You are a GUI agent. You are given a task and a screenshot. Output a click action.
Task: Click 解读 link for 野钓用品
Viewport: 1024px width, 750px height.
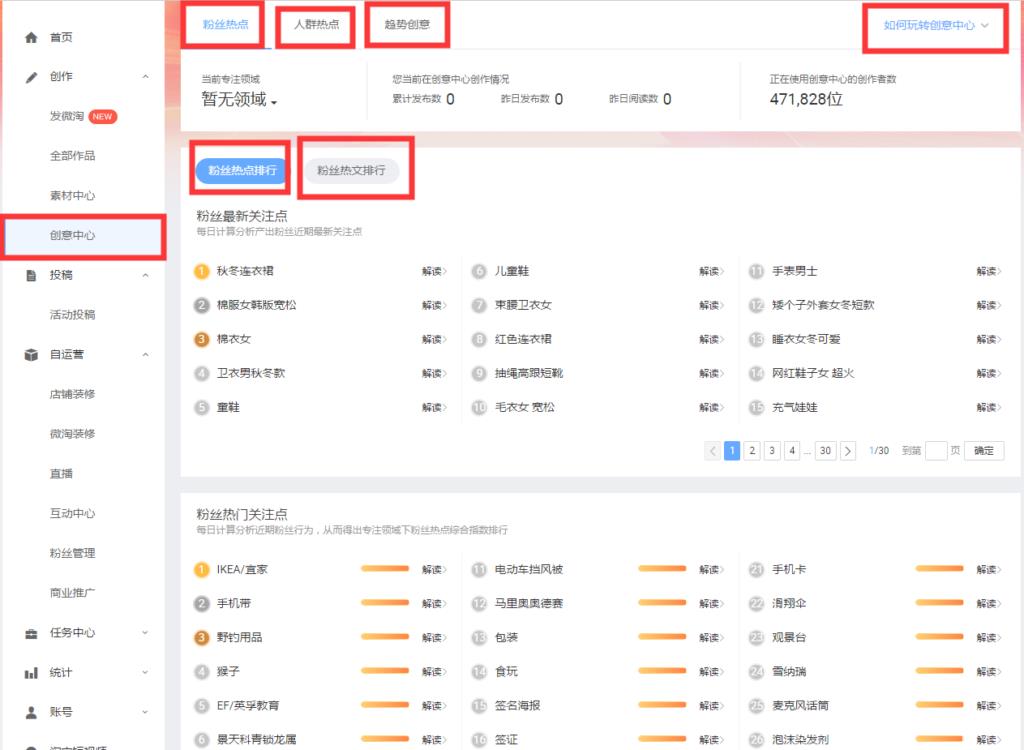[x=434, y=638]
